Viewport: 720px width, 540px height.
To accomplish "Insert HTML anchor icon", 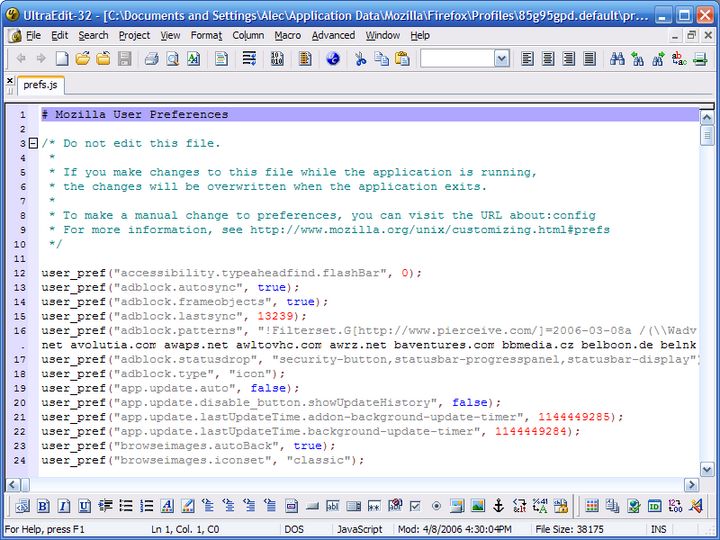I will click(x=499, y=506).
